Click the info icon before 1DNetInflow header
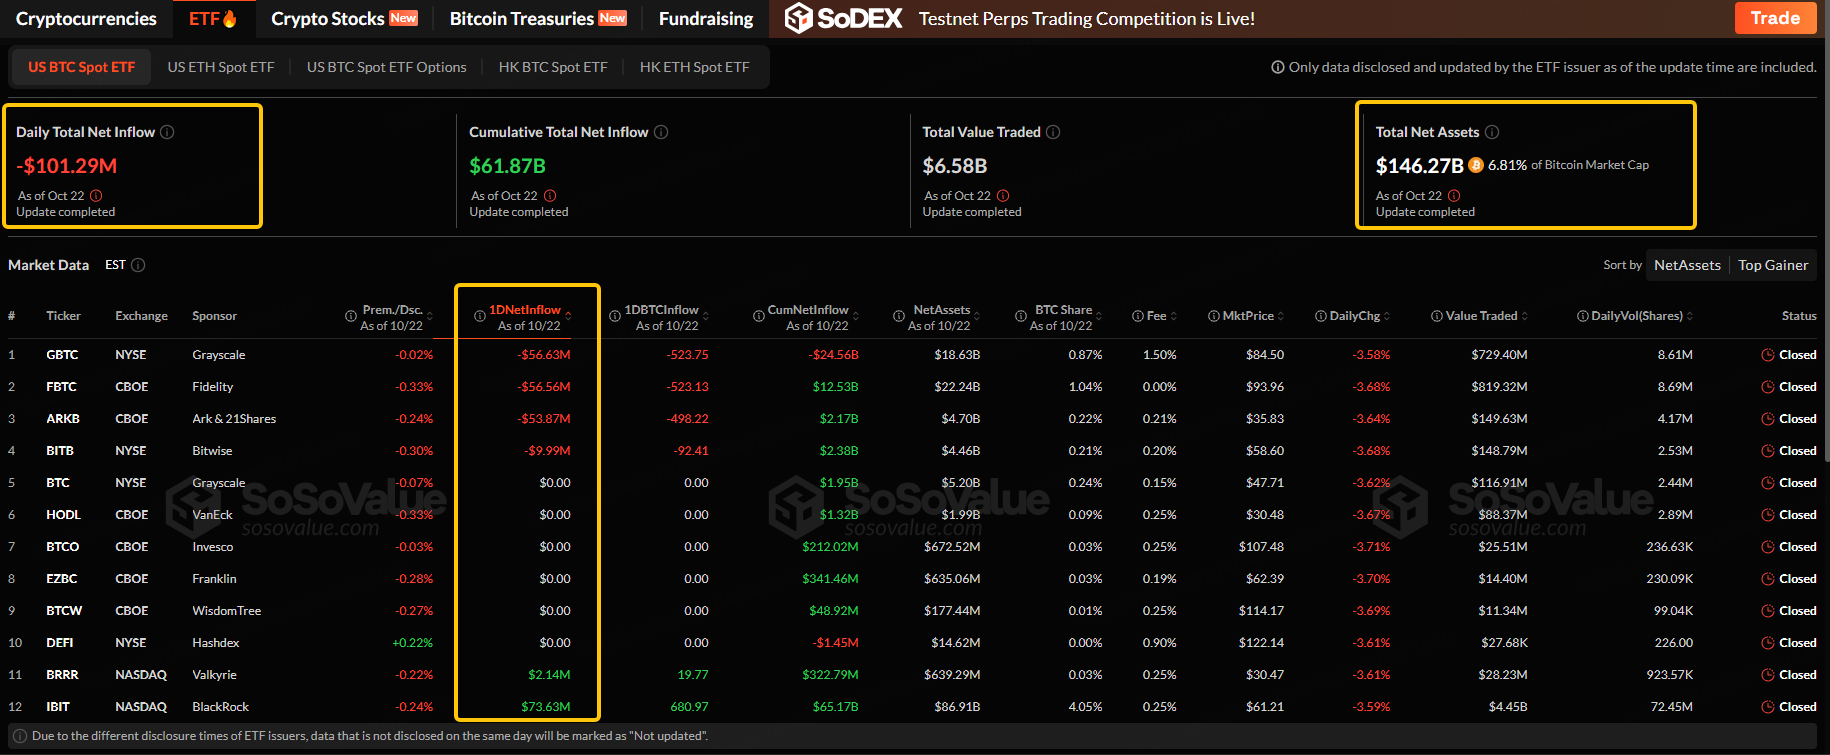The height and width of the screenshot is (755, 1830). click(x=480, y=316)
